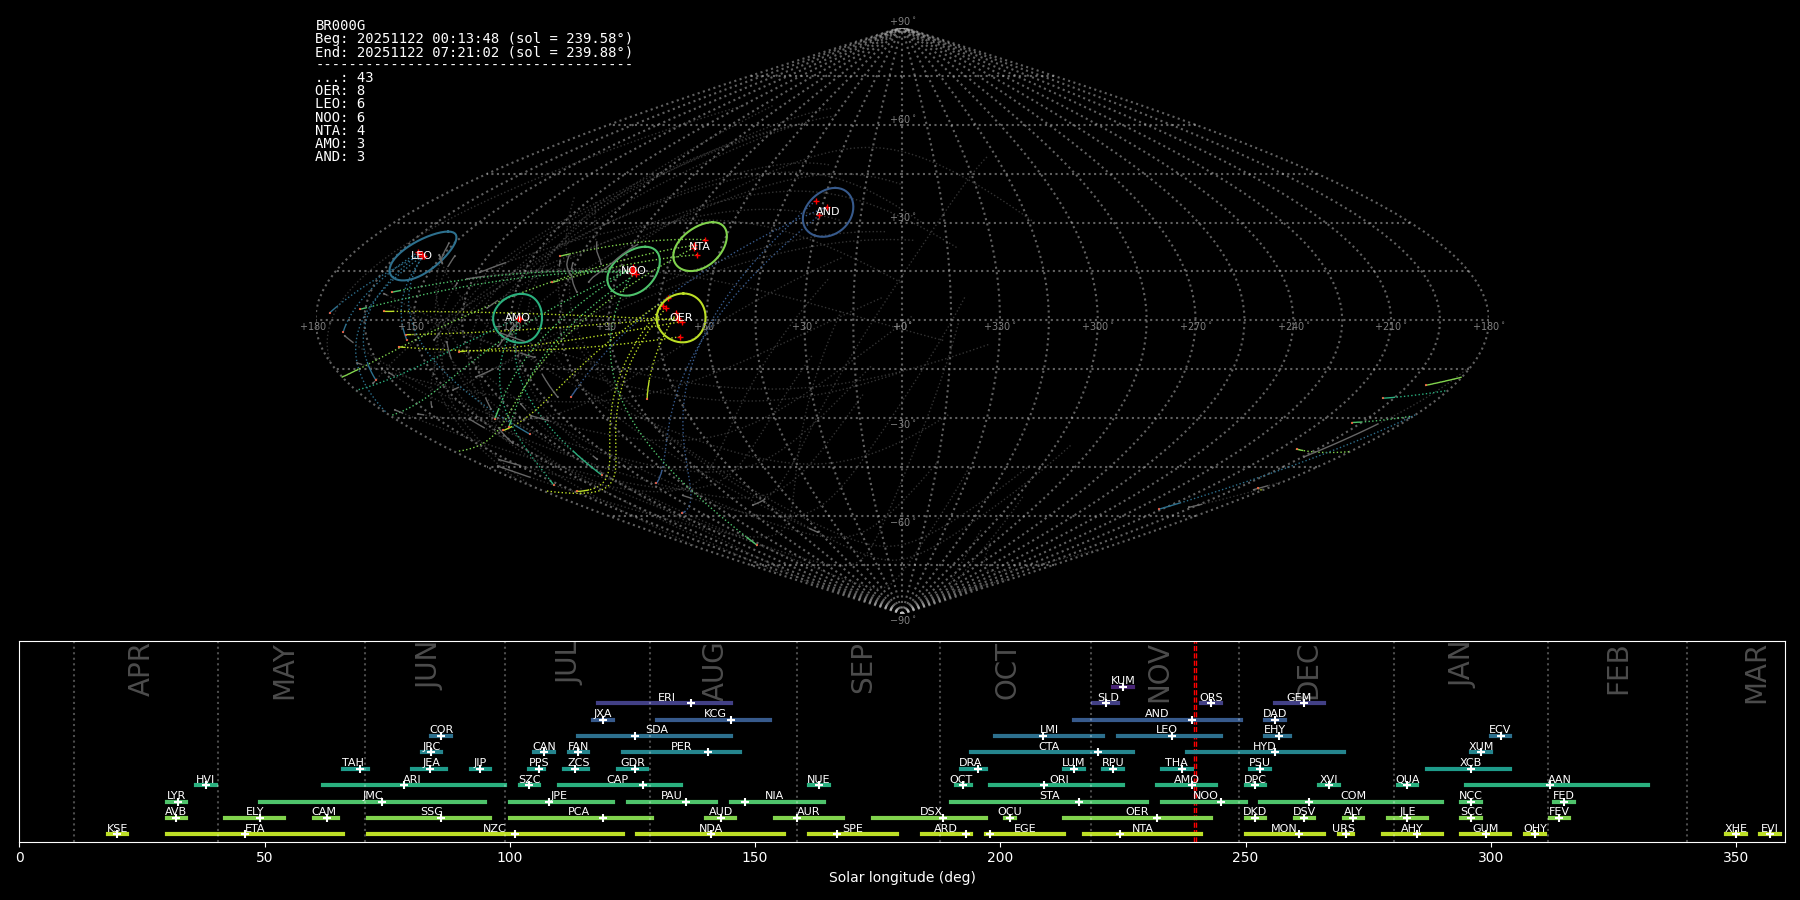Click the 'FEB' month label
The width and height of the screenshot is (1800, 900).
pos(1617,671)
